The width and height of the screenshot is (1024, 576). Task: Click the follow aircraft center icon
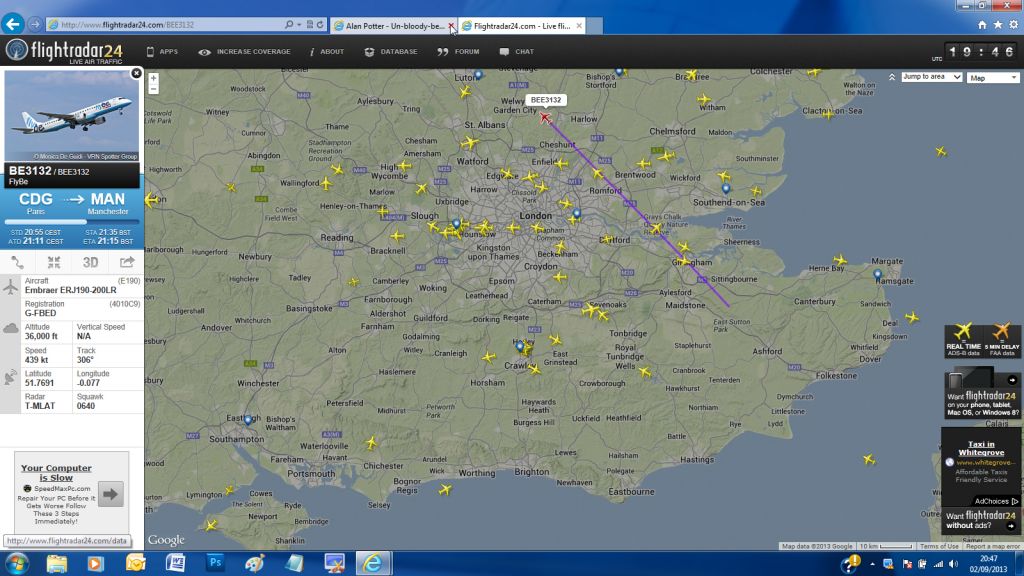[54, 263]
